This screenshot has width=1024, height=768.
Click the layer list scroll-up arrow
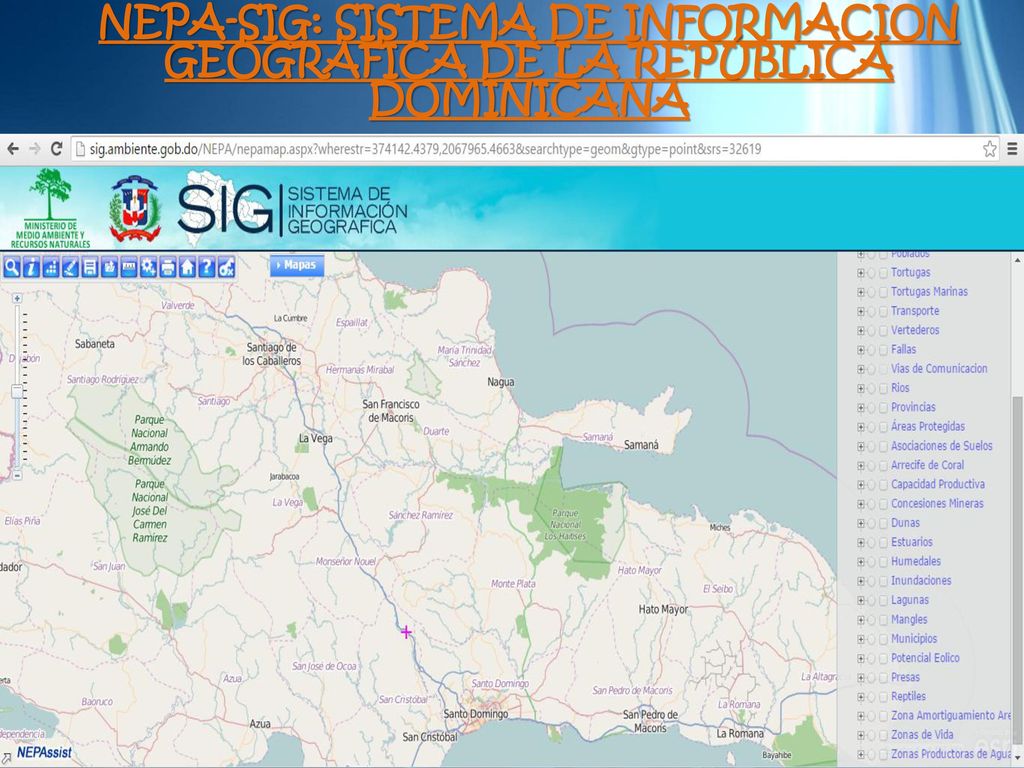click(x=1017, y=259)
